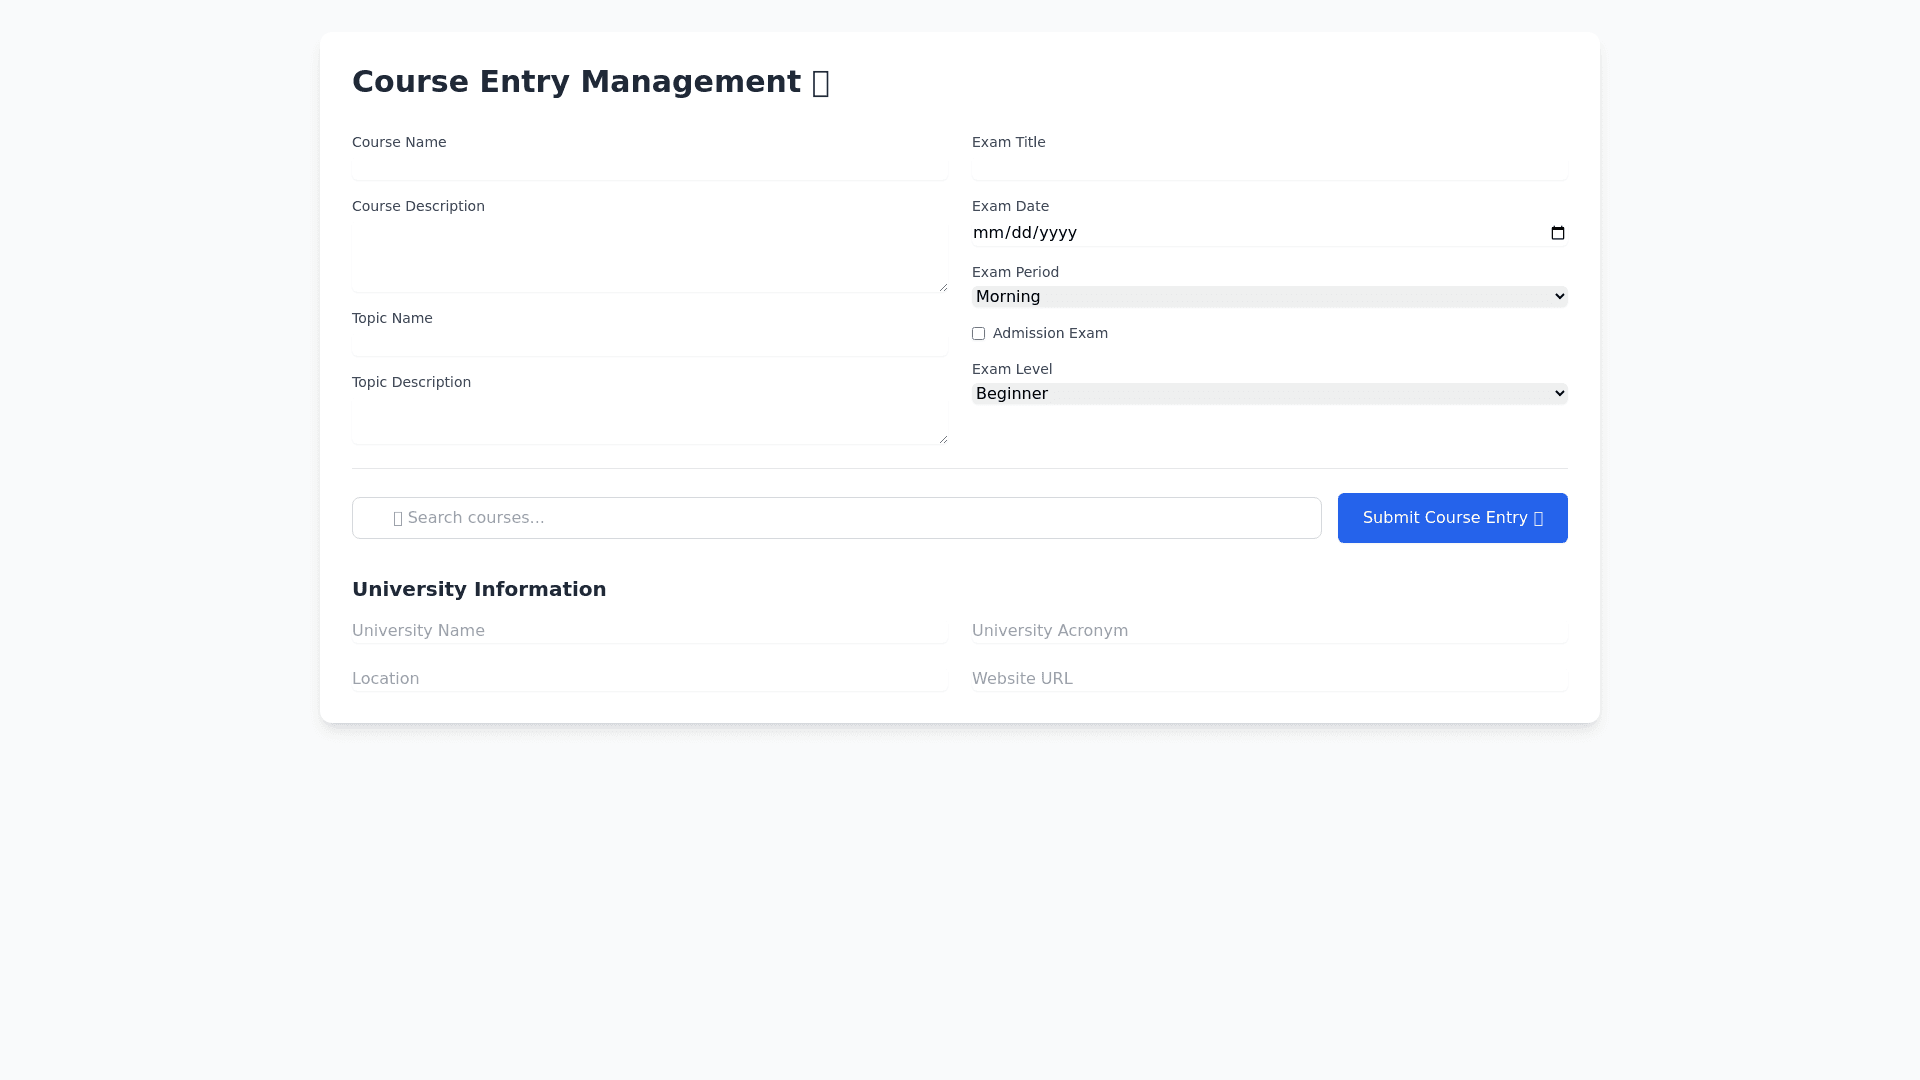Click the mm/dd/yyyy date text
Viewport: 1920px width, 1080px height.
pos(1025,233)
